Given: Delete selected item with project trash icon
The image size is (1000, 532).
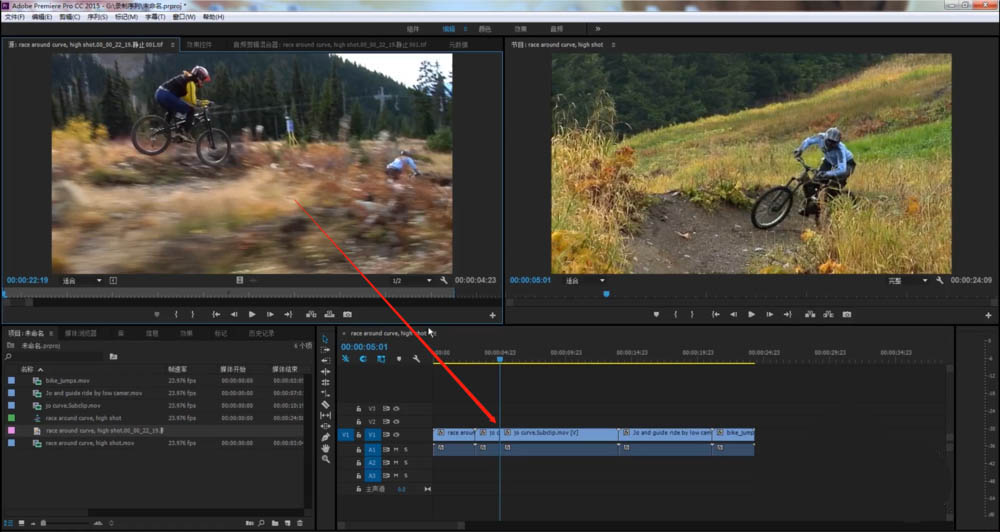Looking at the screenshot, I should click(x=300, y=523).
